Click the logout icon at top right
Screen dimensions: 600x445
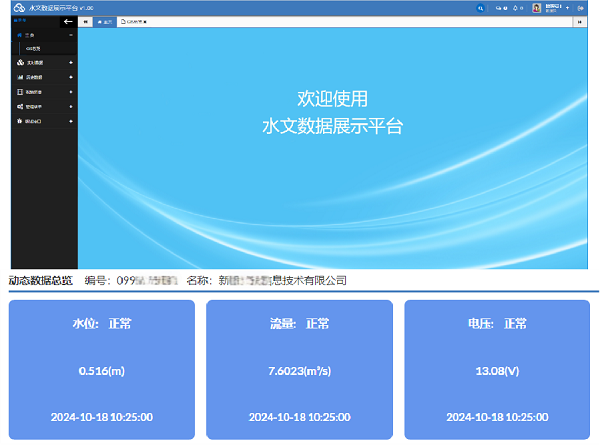(x=581, y=7)
